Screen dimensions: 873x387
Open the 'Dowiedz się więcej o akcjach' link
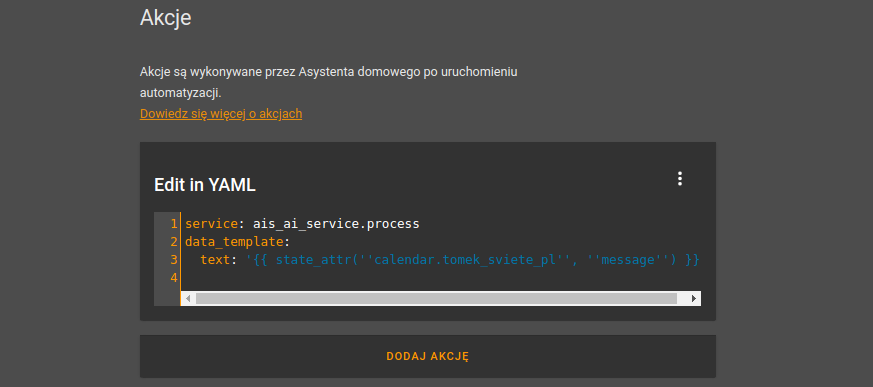click(x=221, y=114)
